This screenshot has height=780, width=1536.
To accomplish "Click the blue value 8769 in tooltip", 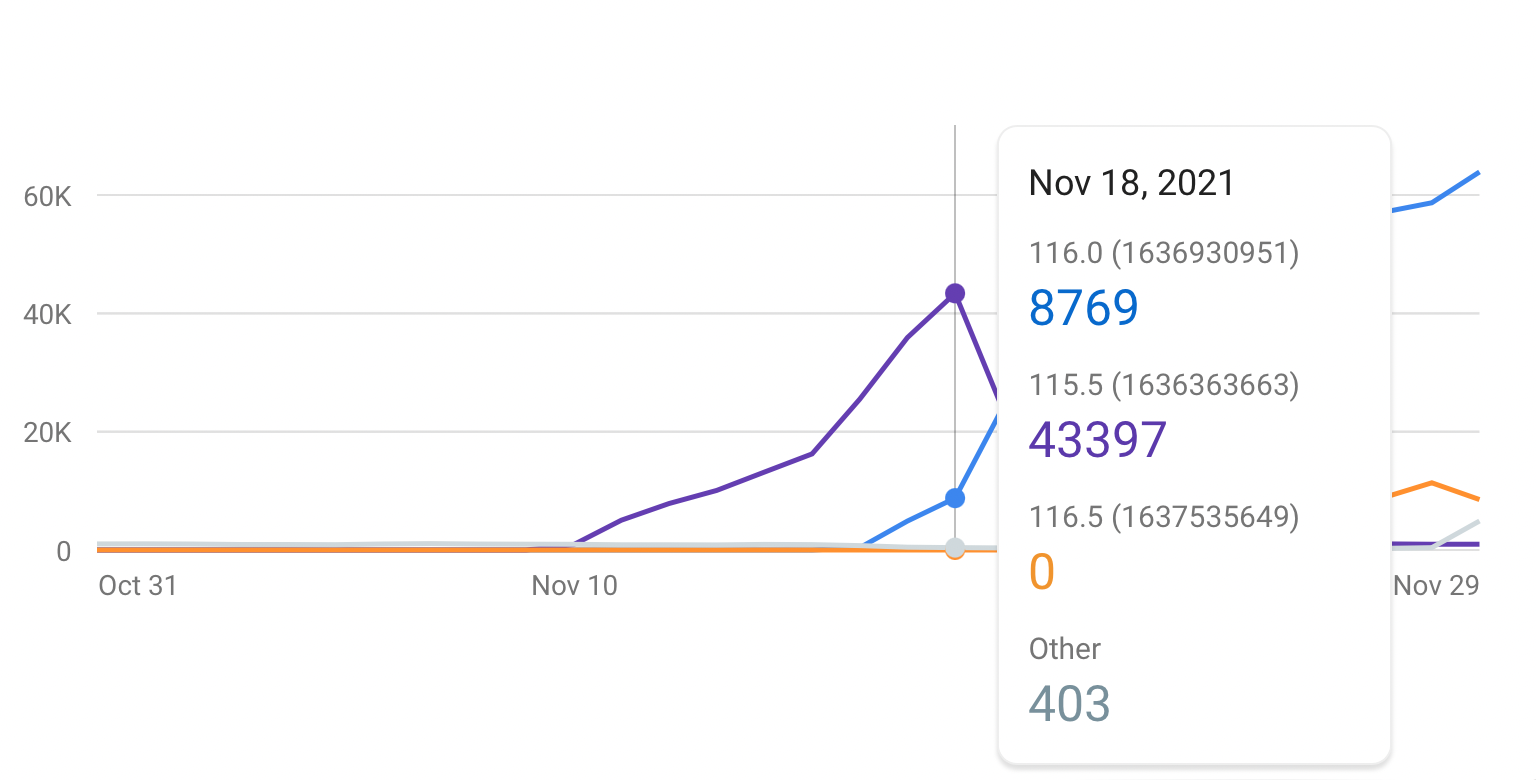I will click(1084, 309).
